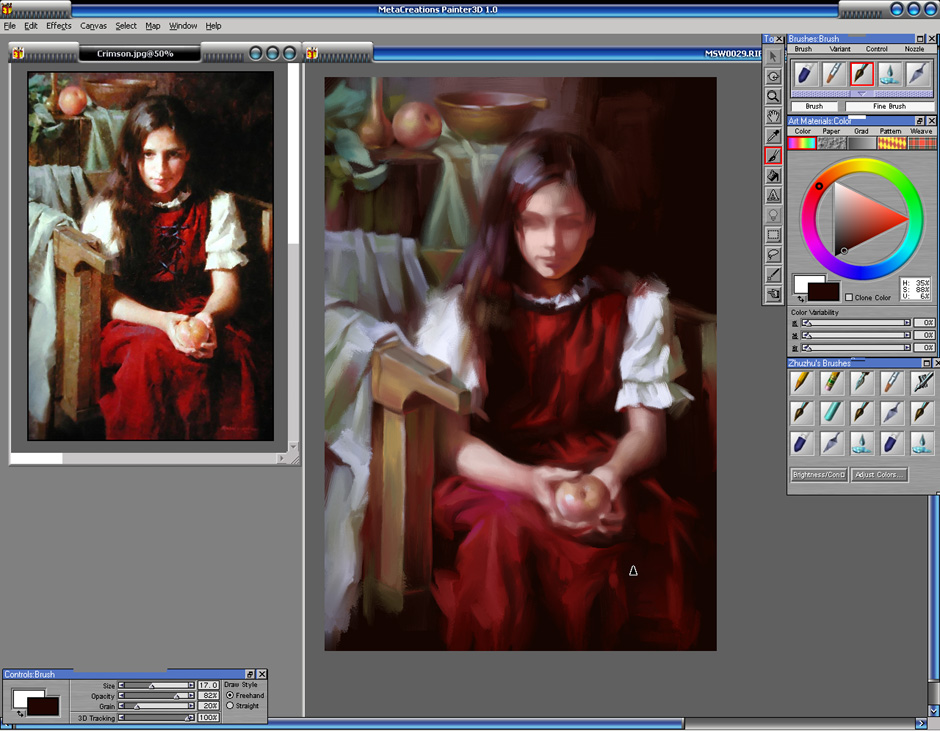Pick the cyan marker in Zhuzhu's Brushes
Screen dimensions: 940x731
click(x=831, y=412)
